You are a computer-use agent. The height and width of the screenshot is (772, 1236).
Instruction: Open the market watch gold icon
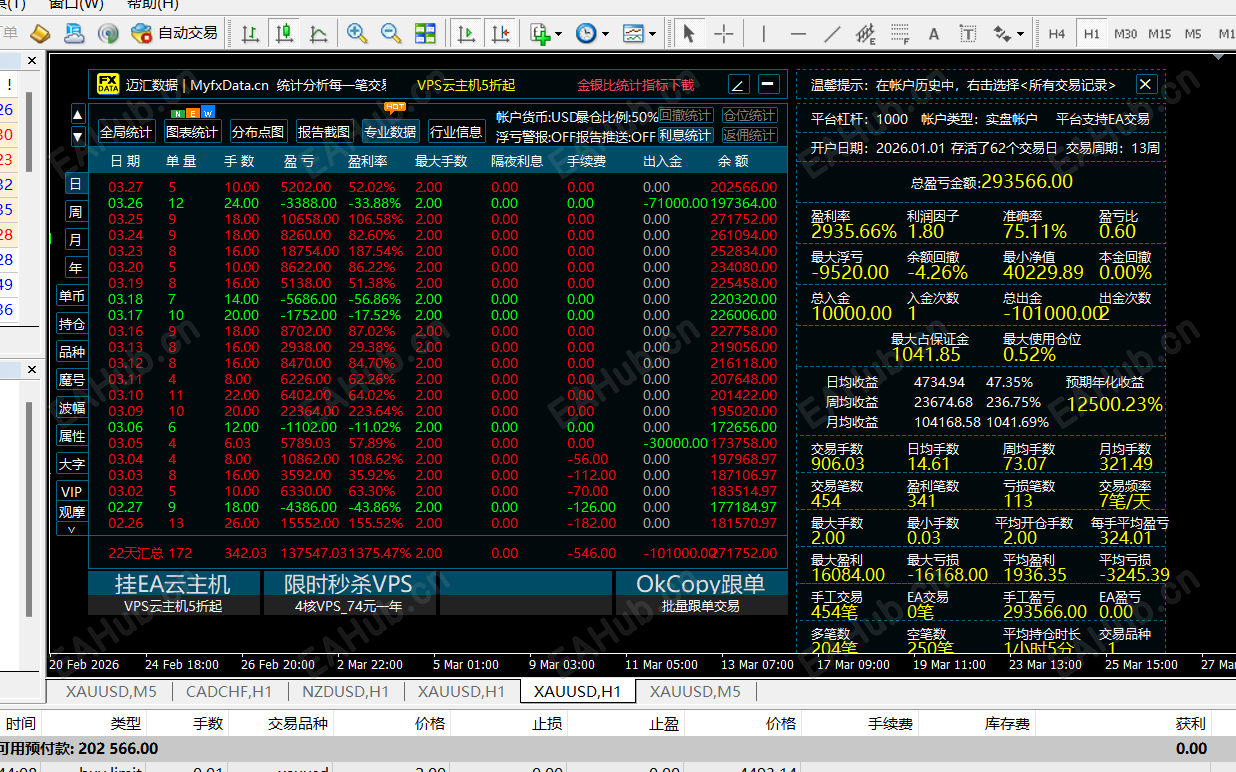click(40, 33)
